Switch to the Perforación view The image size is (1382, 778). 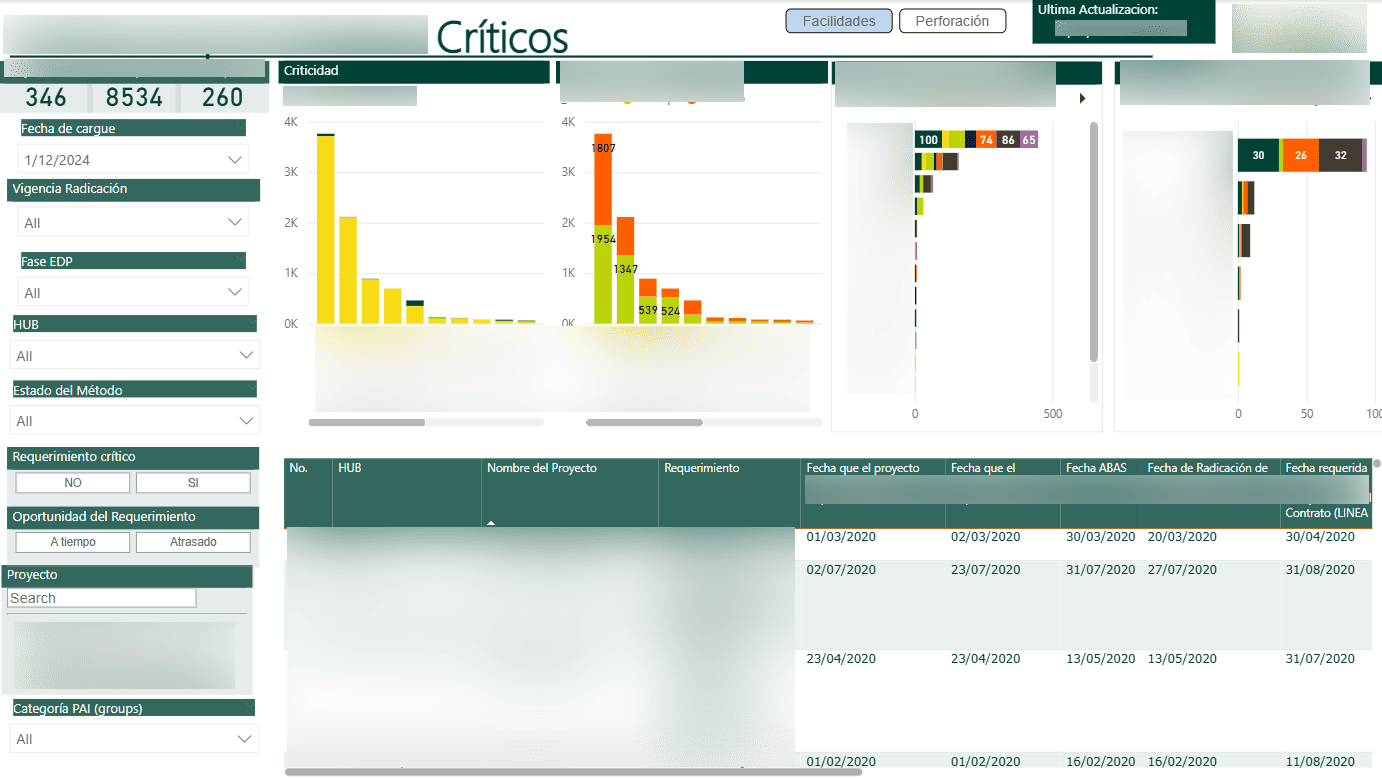[952, 21]
